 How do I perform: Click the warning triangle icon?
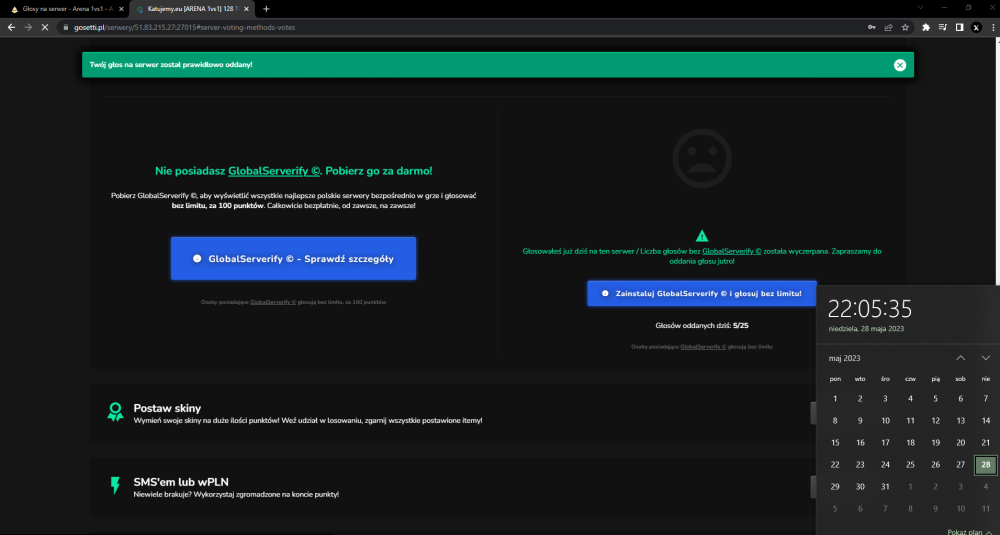(702, 235)
